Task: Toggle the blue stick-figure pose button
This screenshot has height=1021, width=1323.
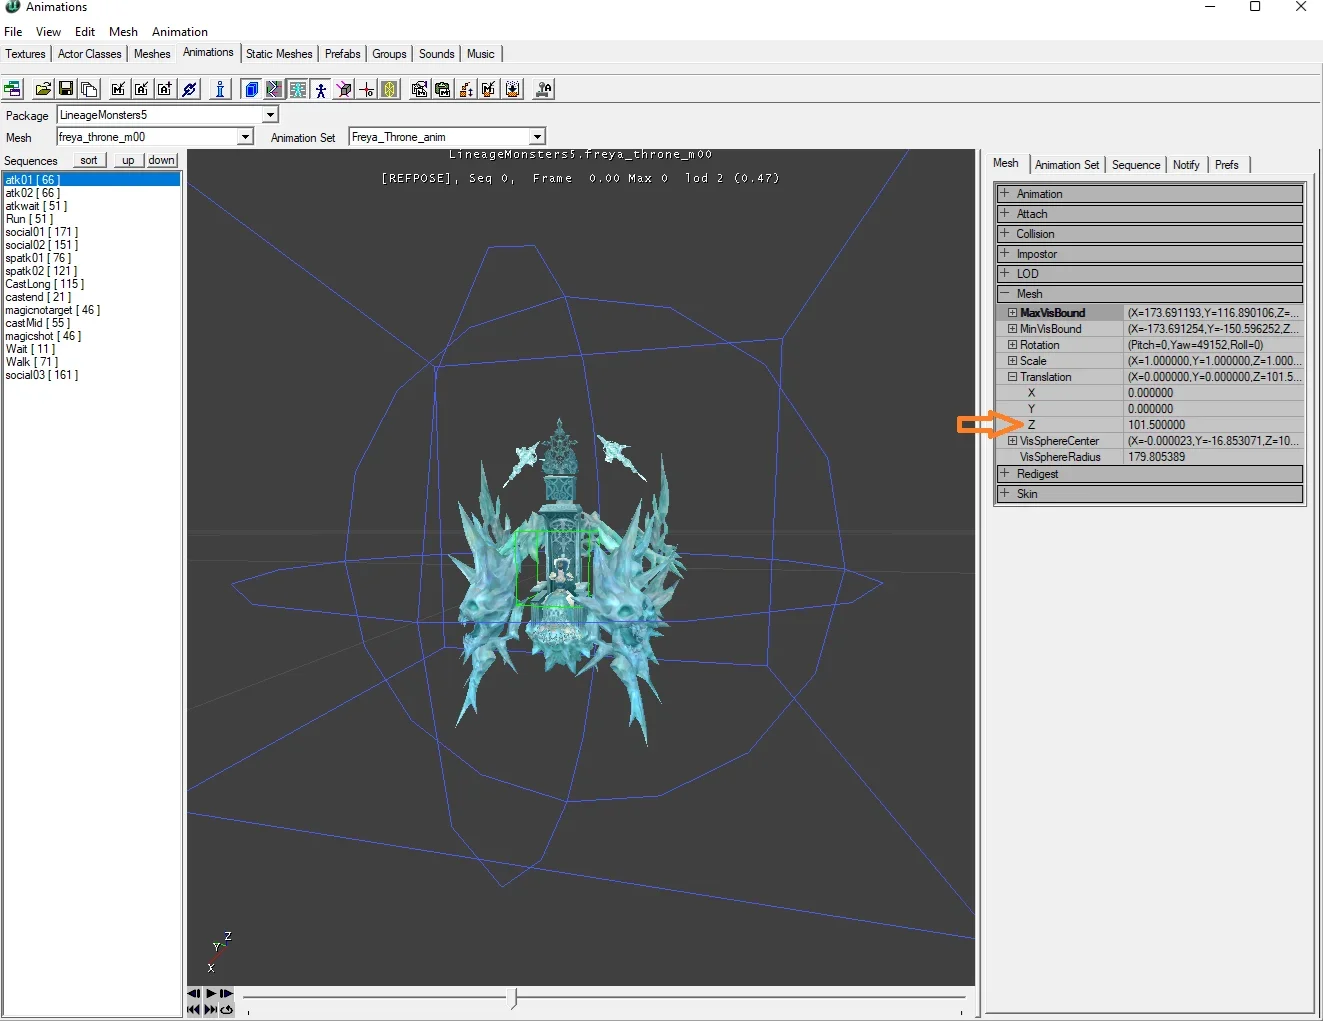Action: [321, 89]
